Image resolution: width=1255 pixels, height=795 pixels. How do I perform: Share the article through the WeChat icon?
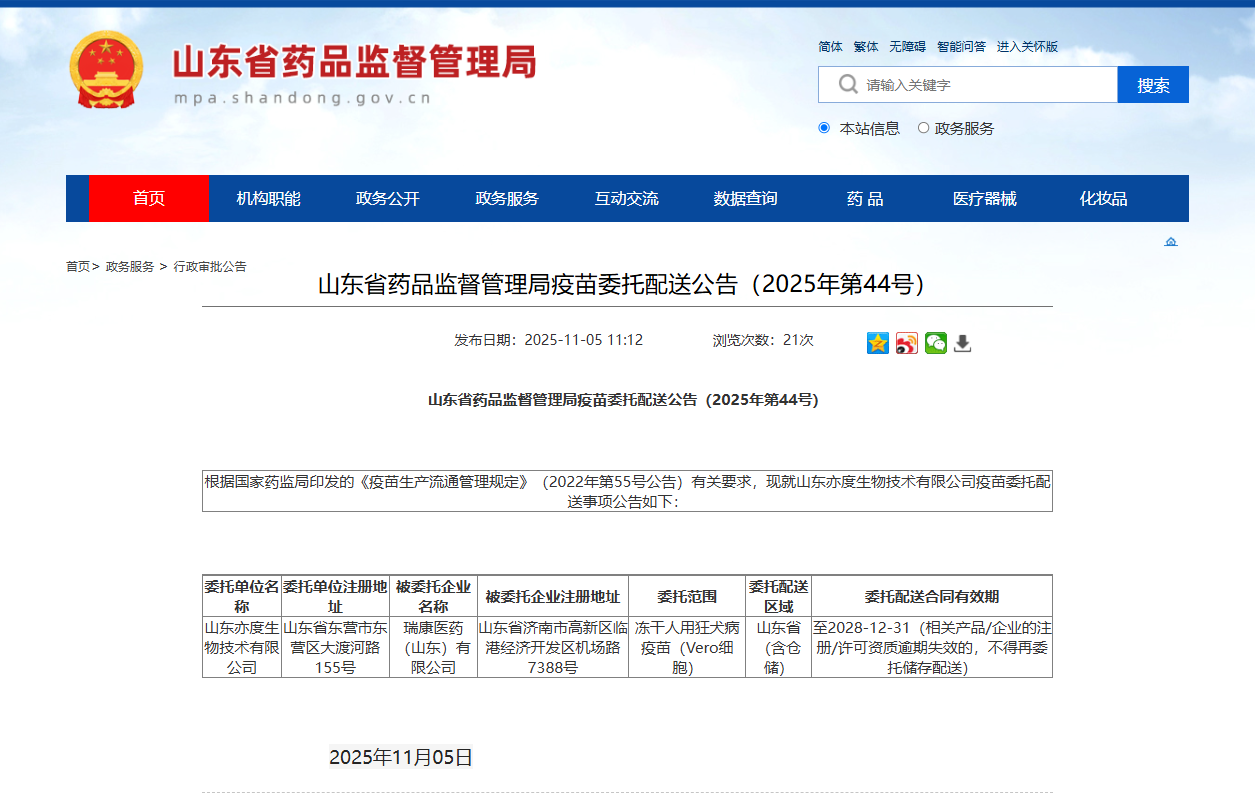pyautogui.click(x=935, y=343)
